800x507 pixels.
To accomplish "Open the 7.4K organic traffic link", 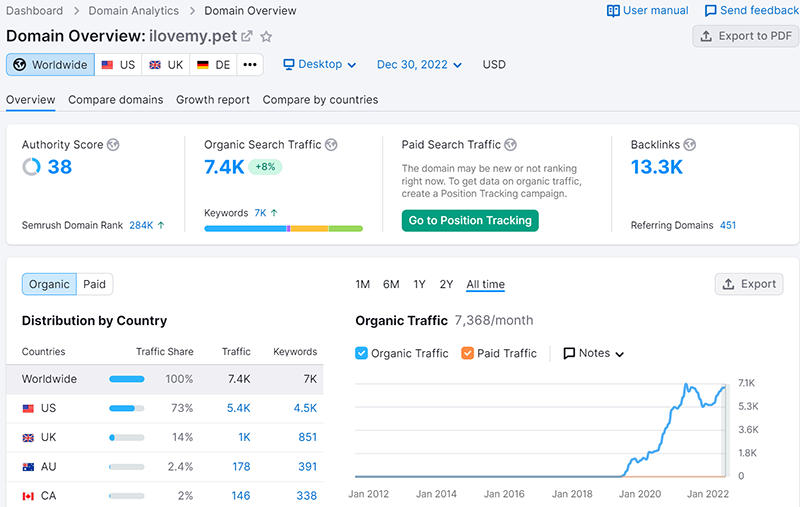I will coord(224,167).
